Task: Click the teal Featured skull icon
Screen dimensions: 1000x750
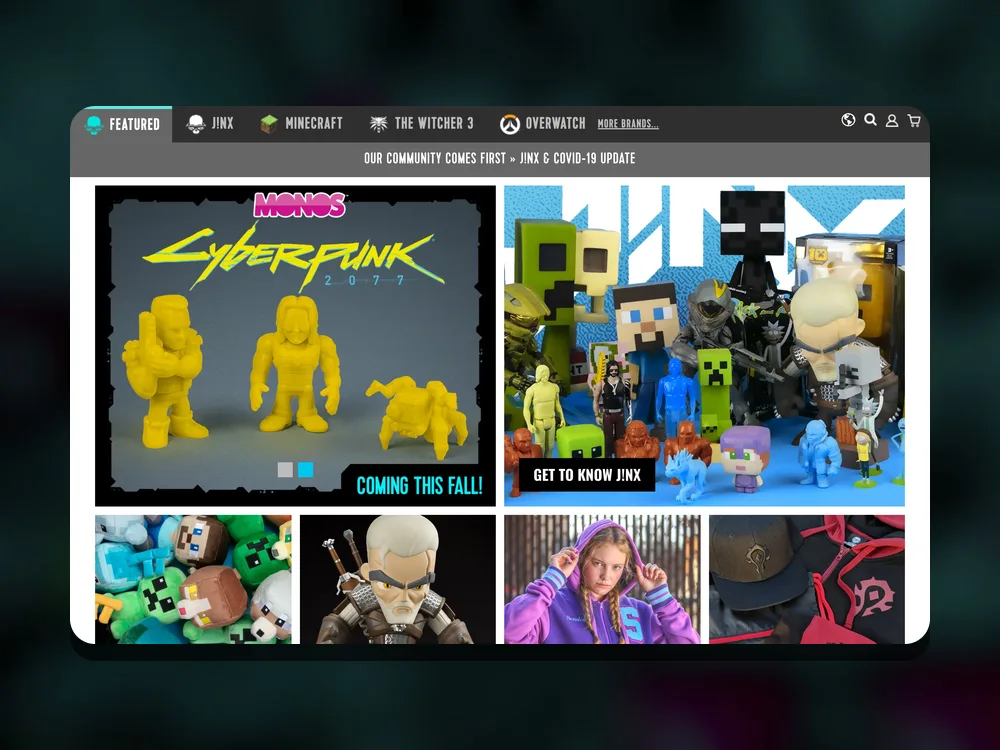Action: tap(94, 125)
